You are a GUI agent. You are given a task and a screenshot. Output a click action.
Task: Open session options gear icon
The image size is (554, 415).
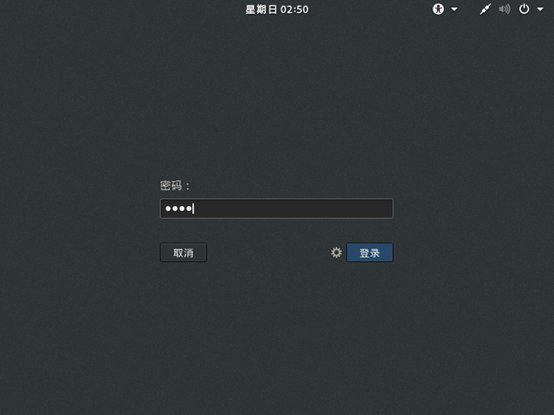click(336, 253)
